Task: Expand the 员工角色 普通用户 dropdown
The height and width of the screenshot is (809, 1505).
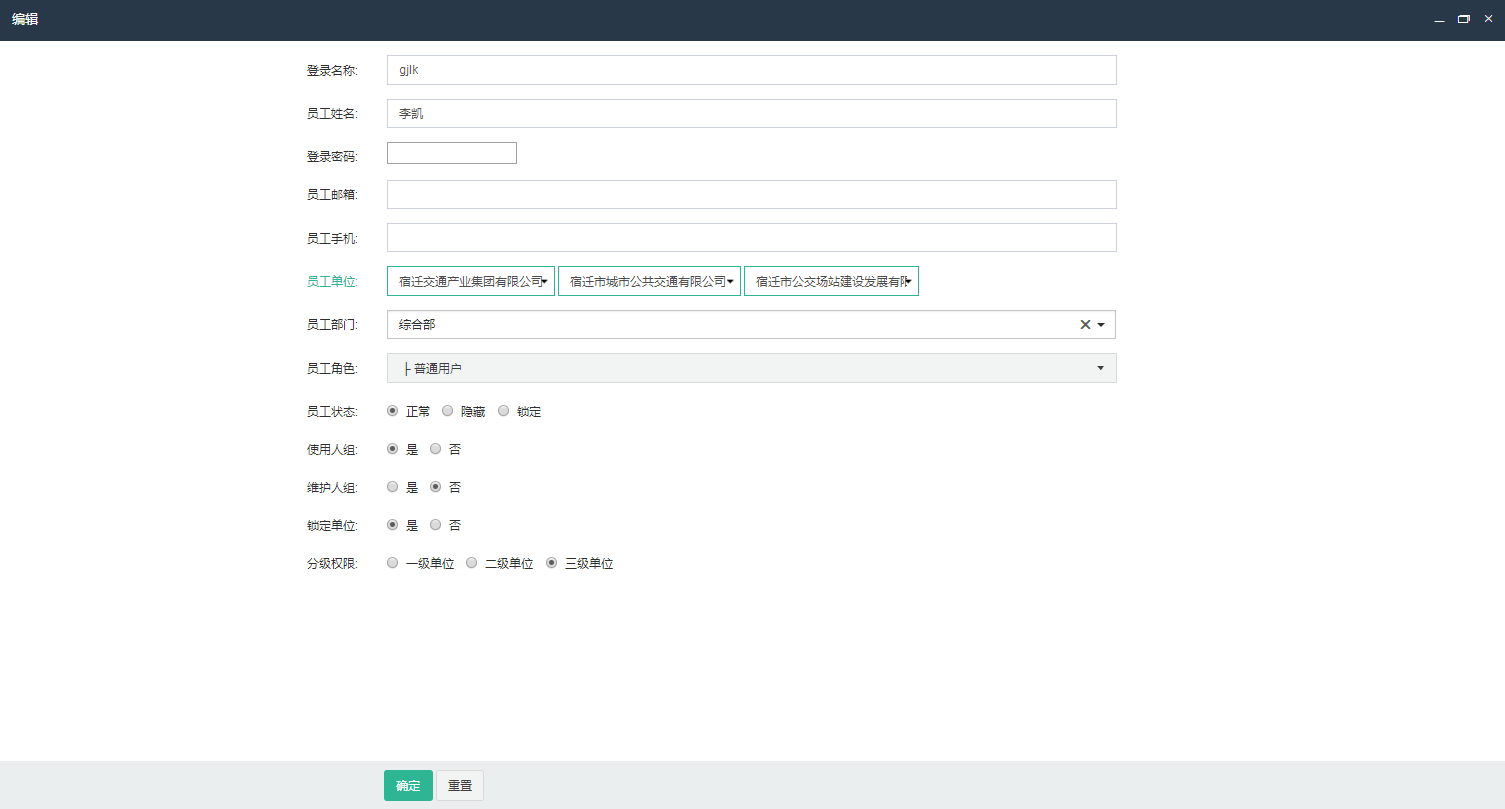Action: click(1100, 368)
